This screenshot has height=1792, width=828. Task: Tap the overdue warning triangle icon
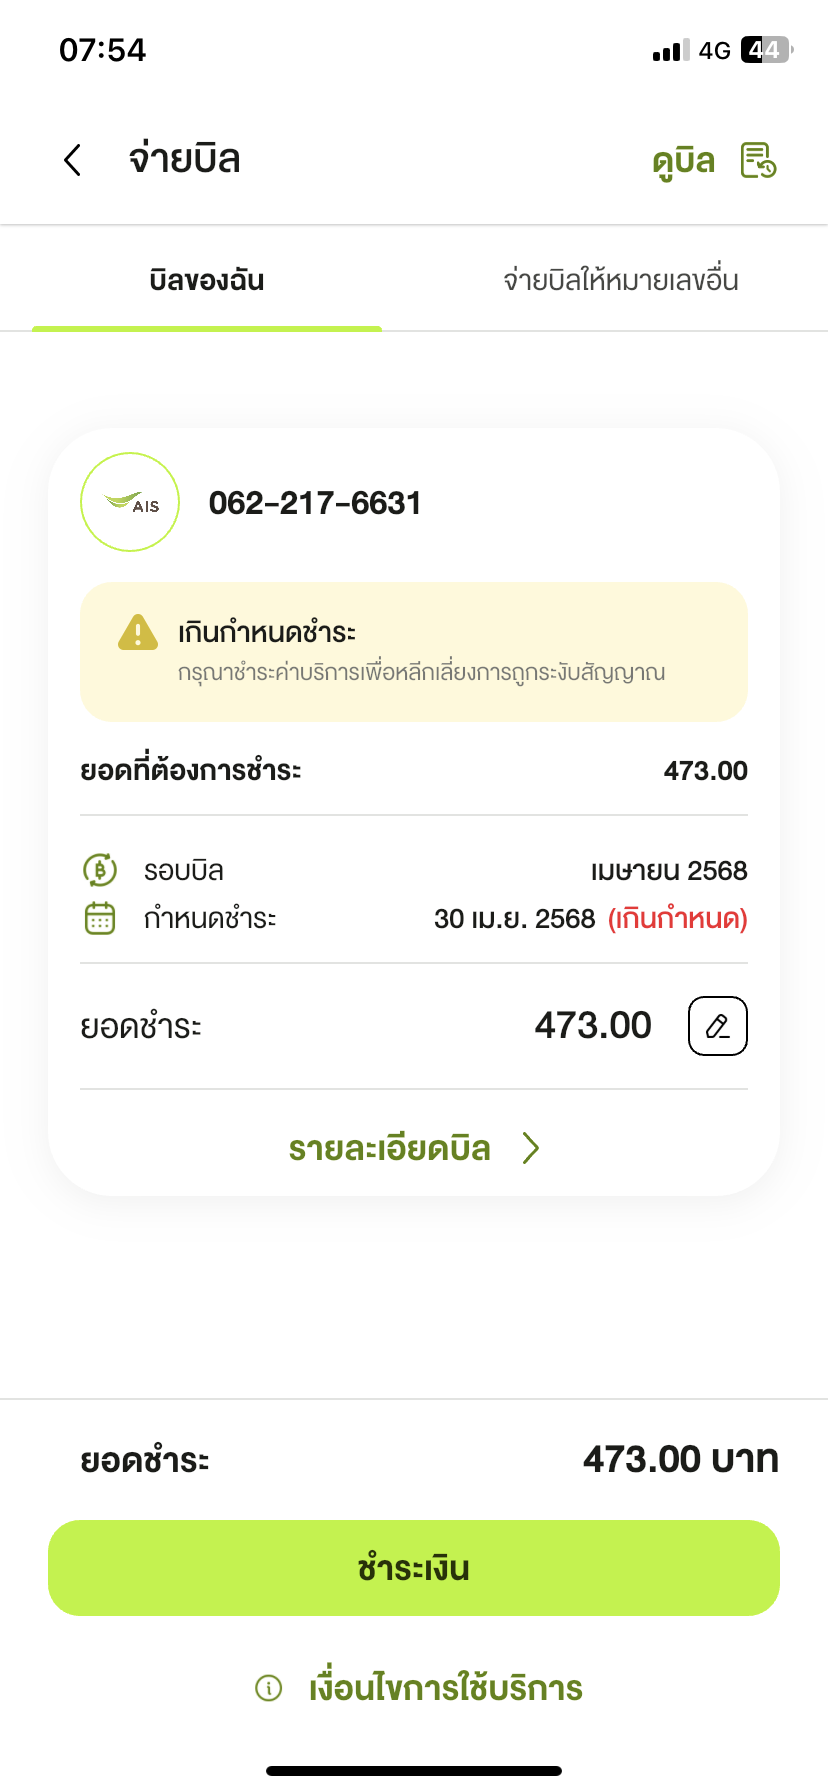click(138, 633)
